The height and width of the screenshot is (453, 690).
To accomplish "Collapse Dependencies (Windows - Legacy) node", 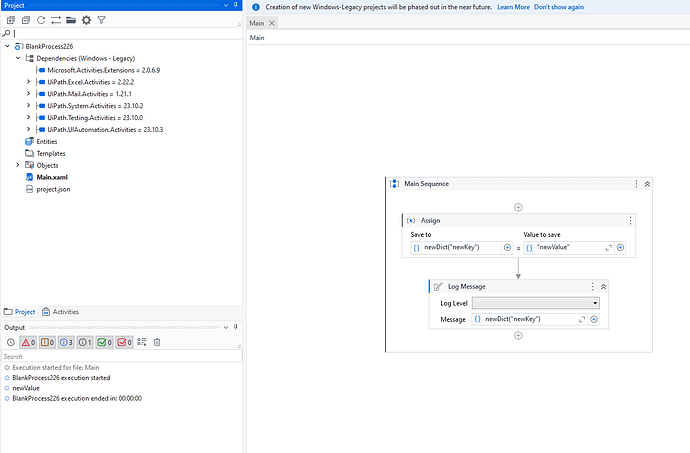I will [18, 58].
